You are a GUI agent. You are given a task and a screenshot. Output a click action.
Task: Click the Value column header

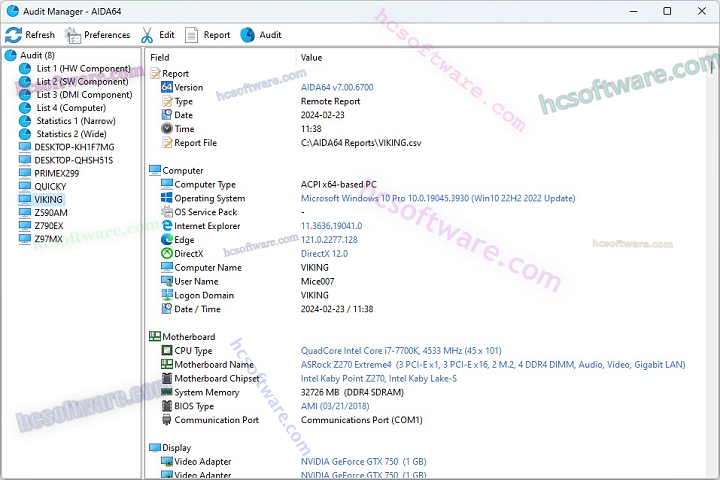tap(311, 57)
